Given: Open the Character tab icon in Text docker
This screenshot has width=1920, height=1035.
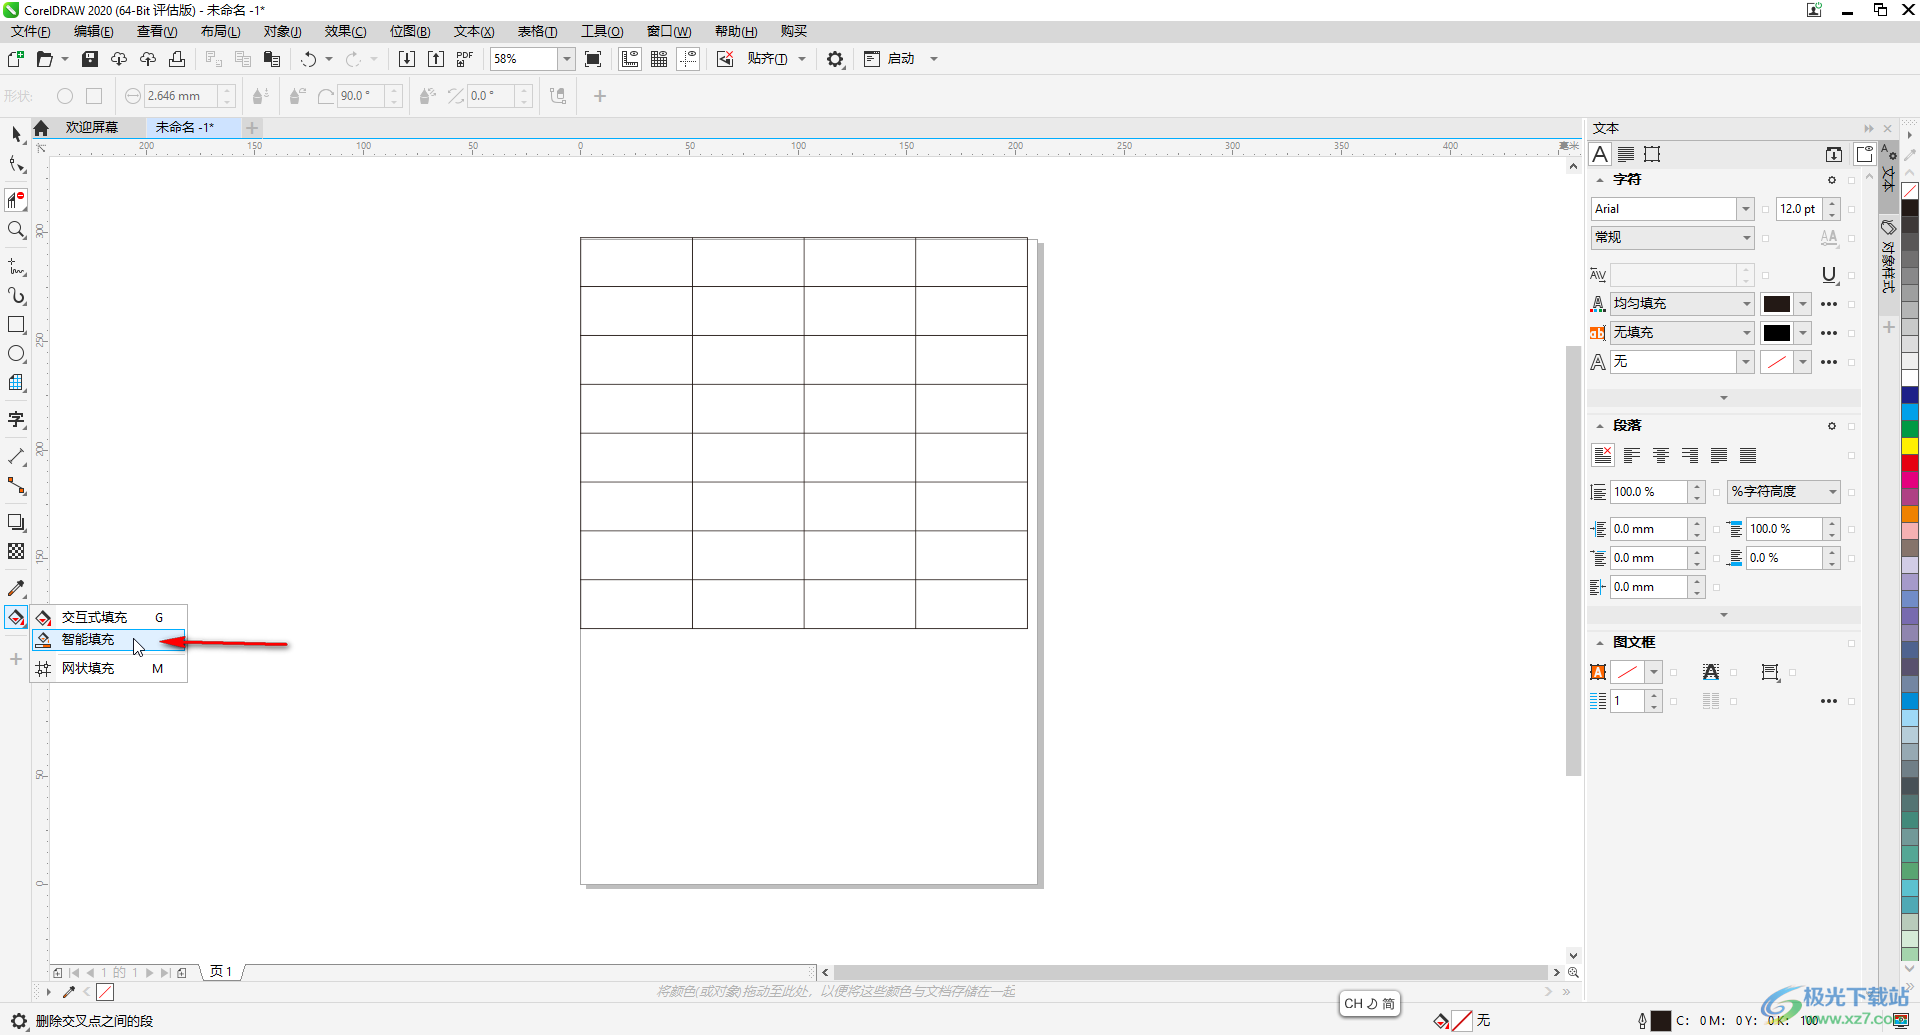Looking at the screenshot, I should point(1600,154).
